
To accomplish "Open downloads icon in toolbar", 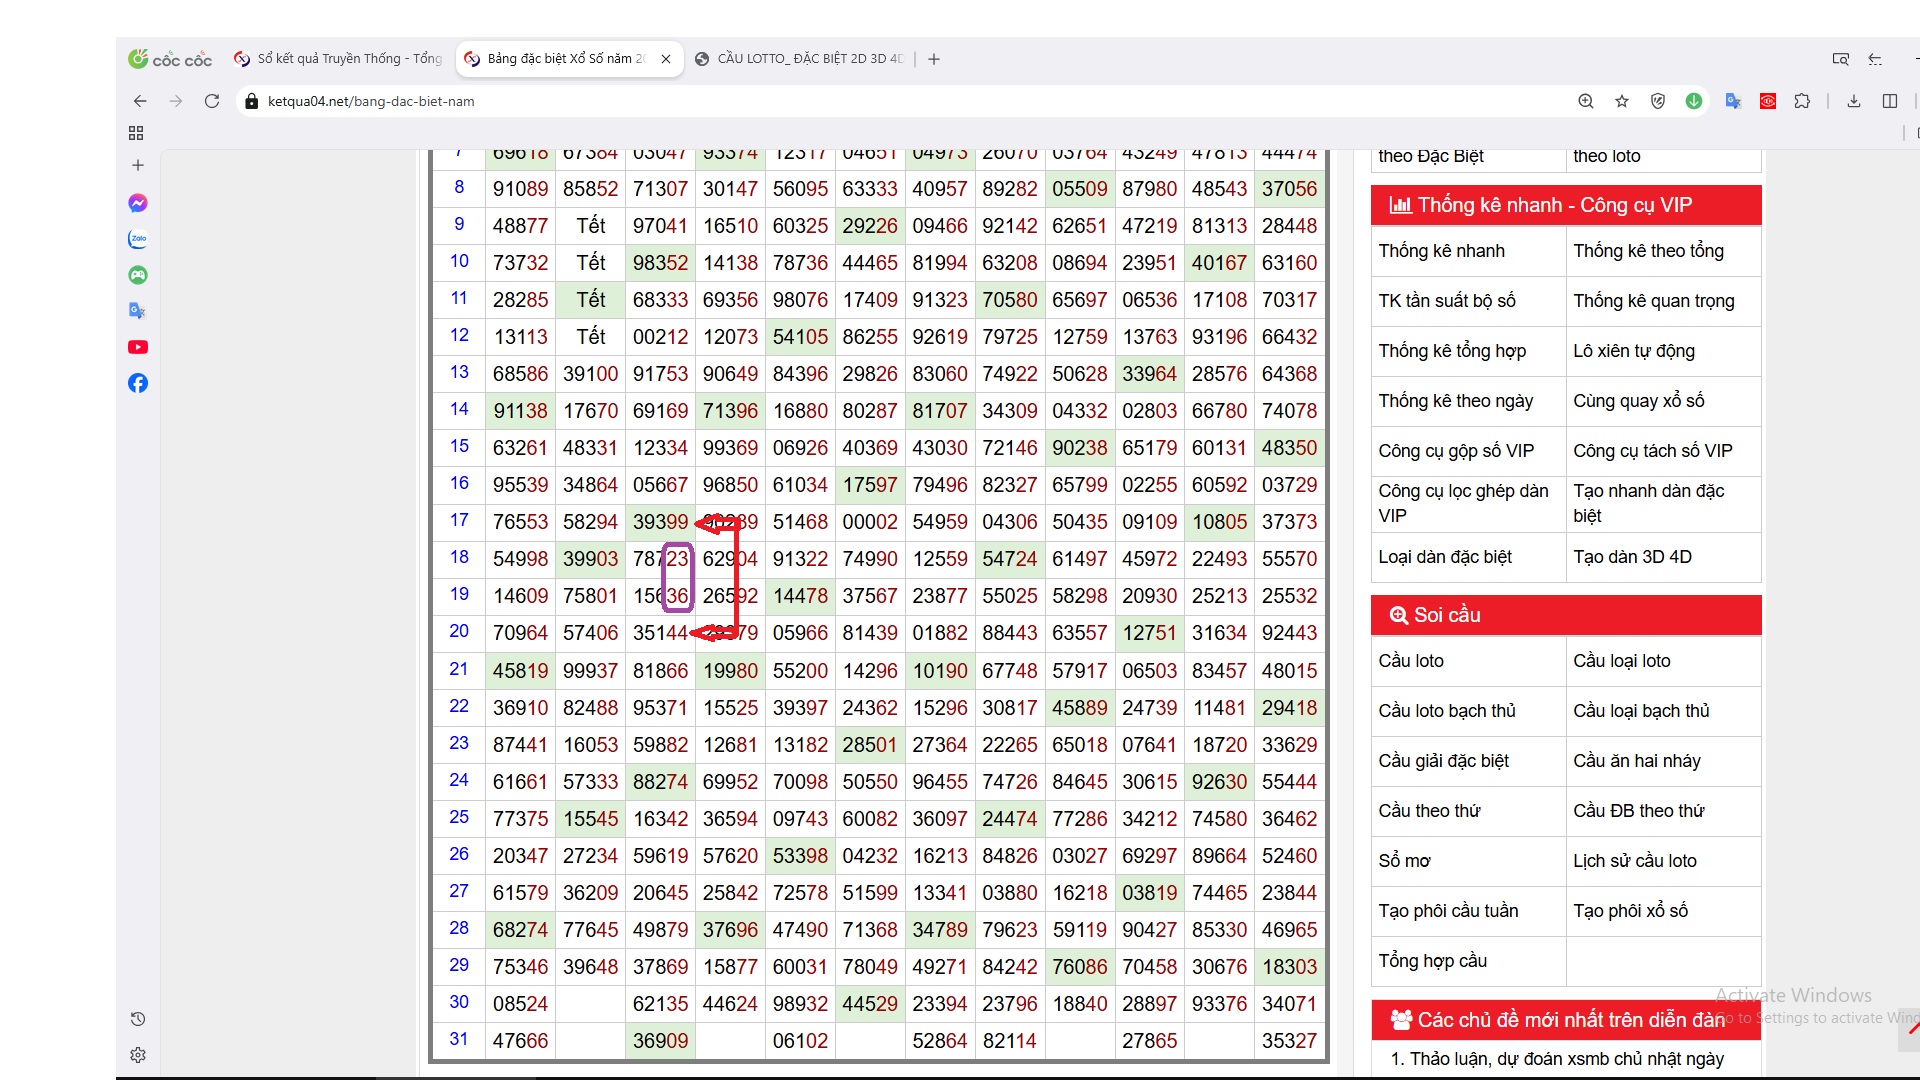I will coord(1854,101).
